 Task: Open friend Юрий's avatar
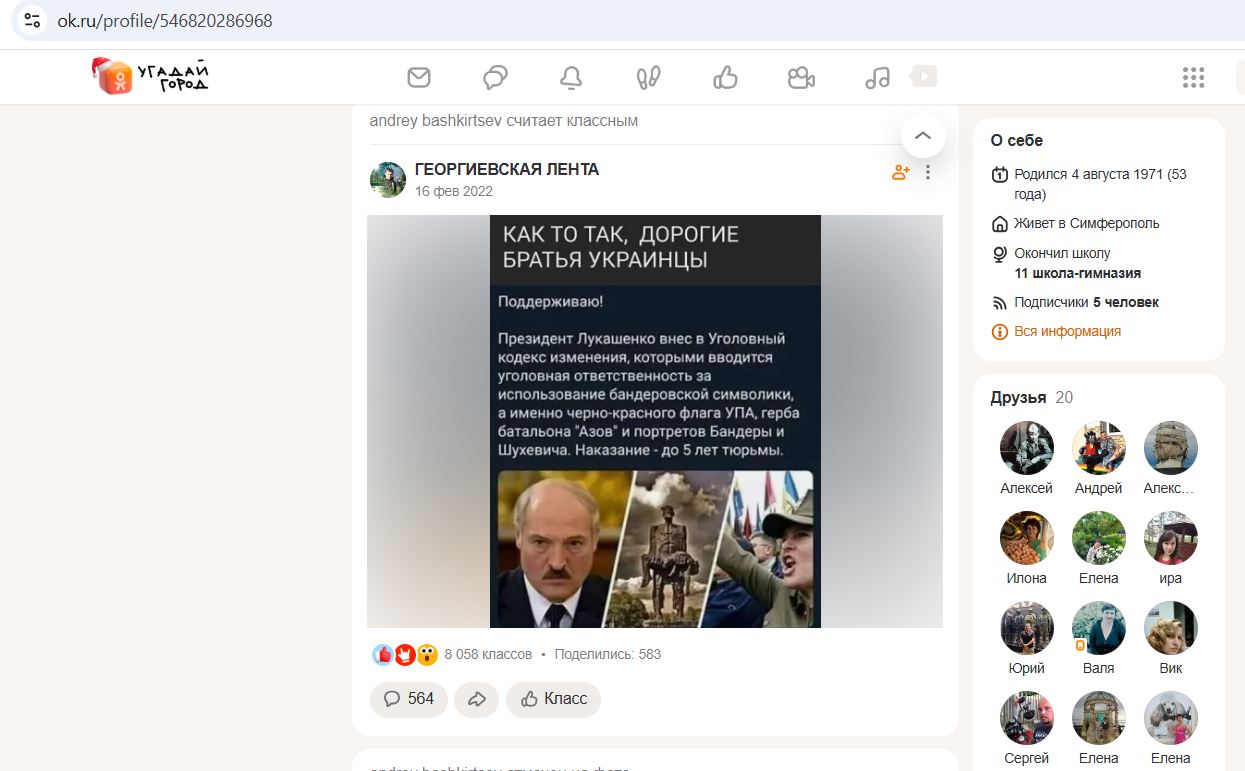(x=1027, y=628)
